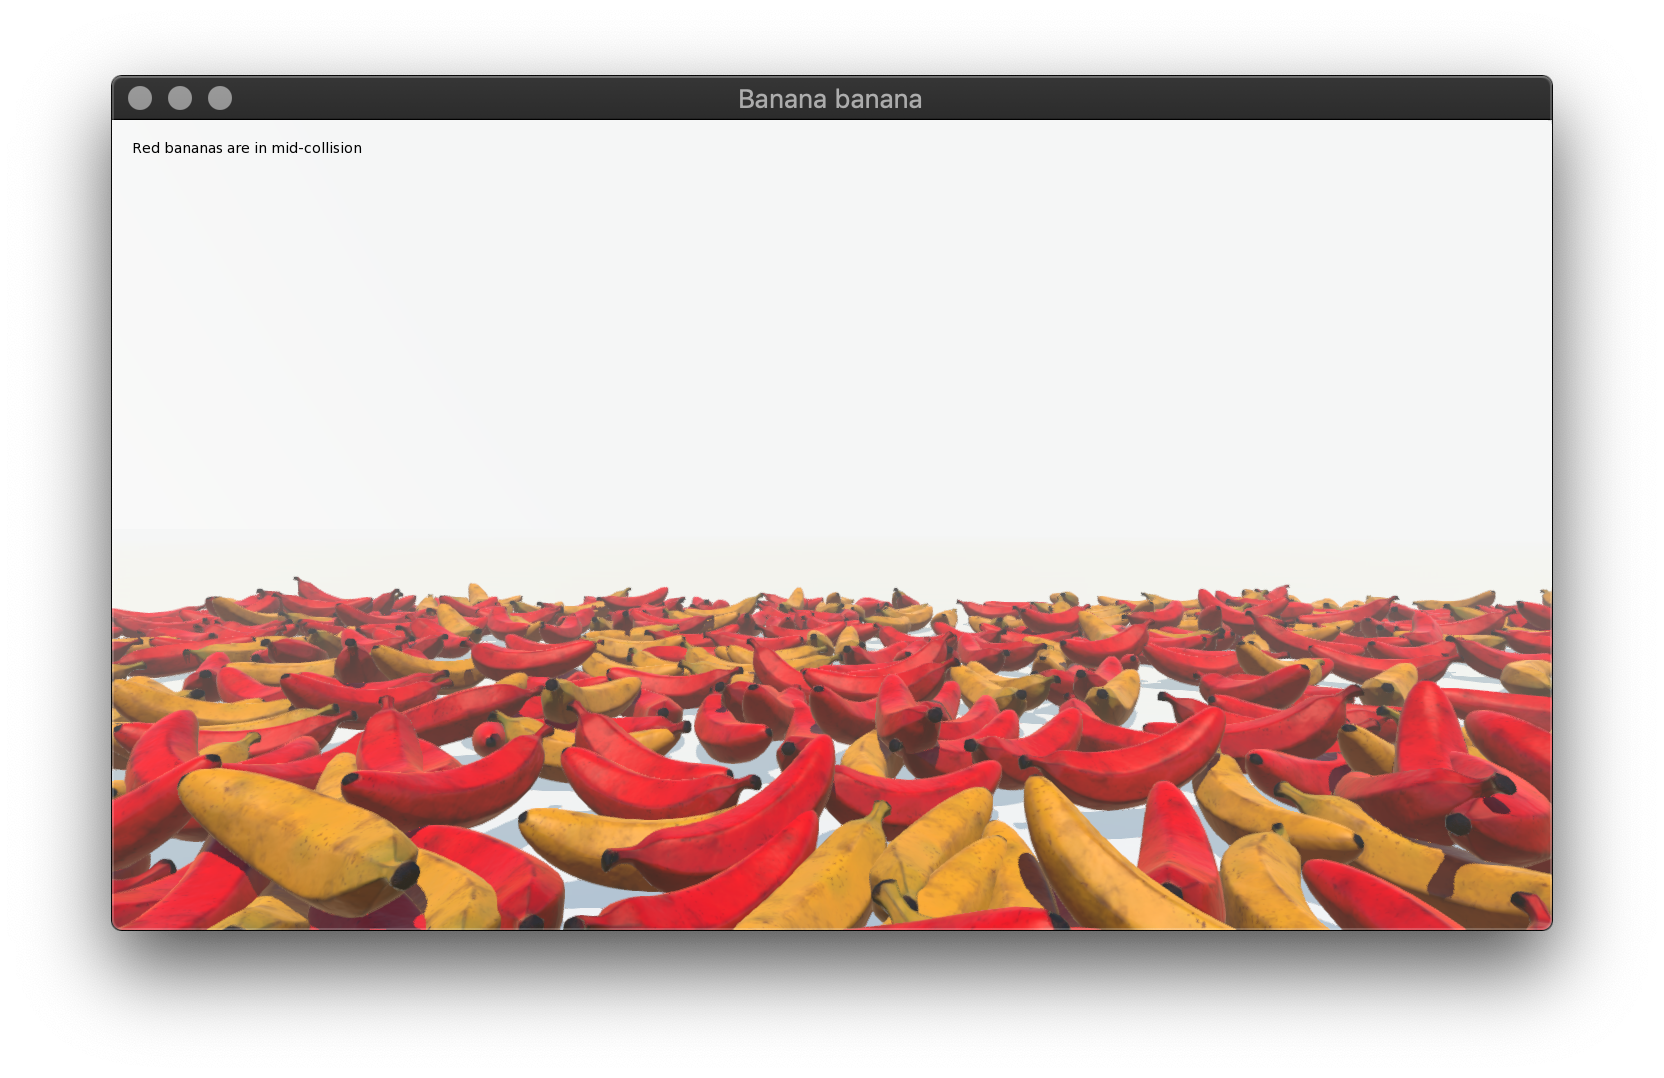
Task: Click the word "mid-collision" in the overlay text
Action: pos(316,148)
